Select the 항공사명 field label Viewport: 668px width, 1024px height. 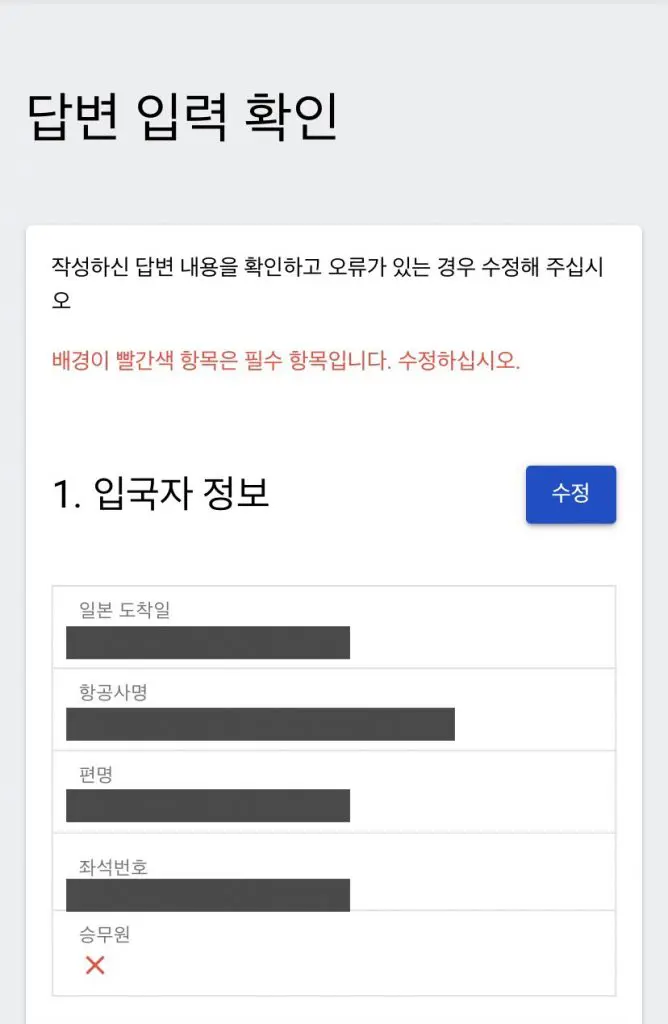(x=113, y=692)
